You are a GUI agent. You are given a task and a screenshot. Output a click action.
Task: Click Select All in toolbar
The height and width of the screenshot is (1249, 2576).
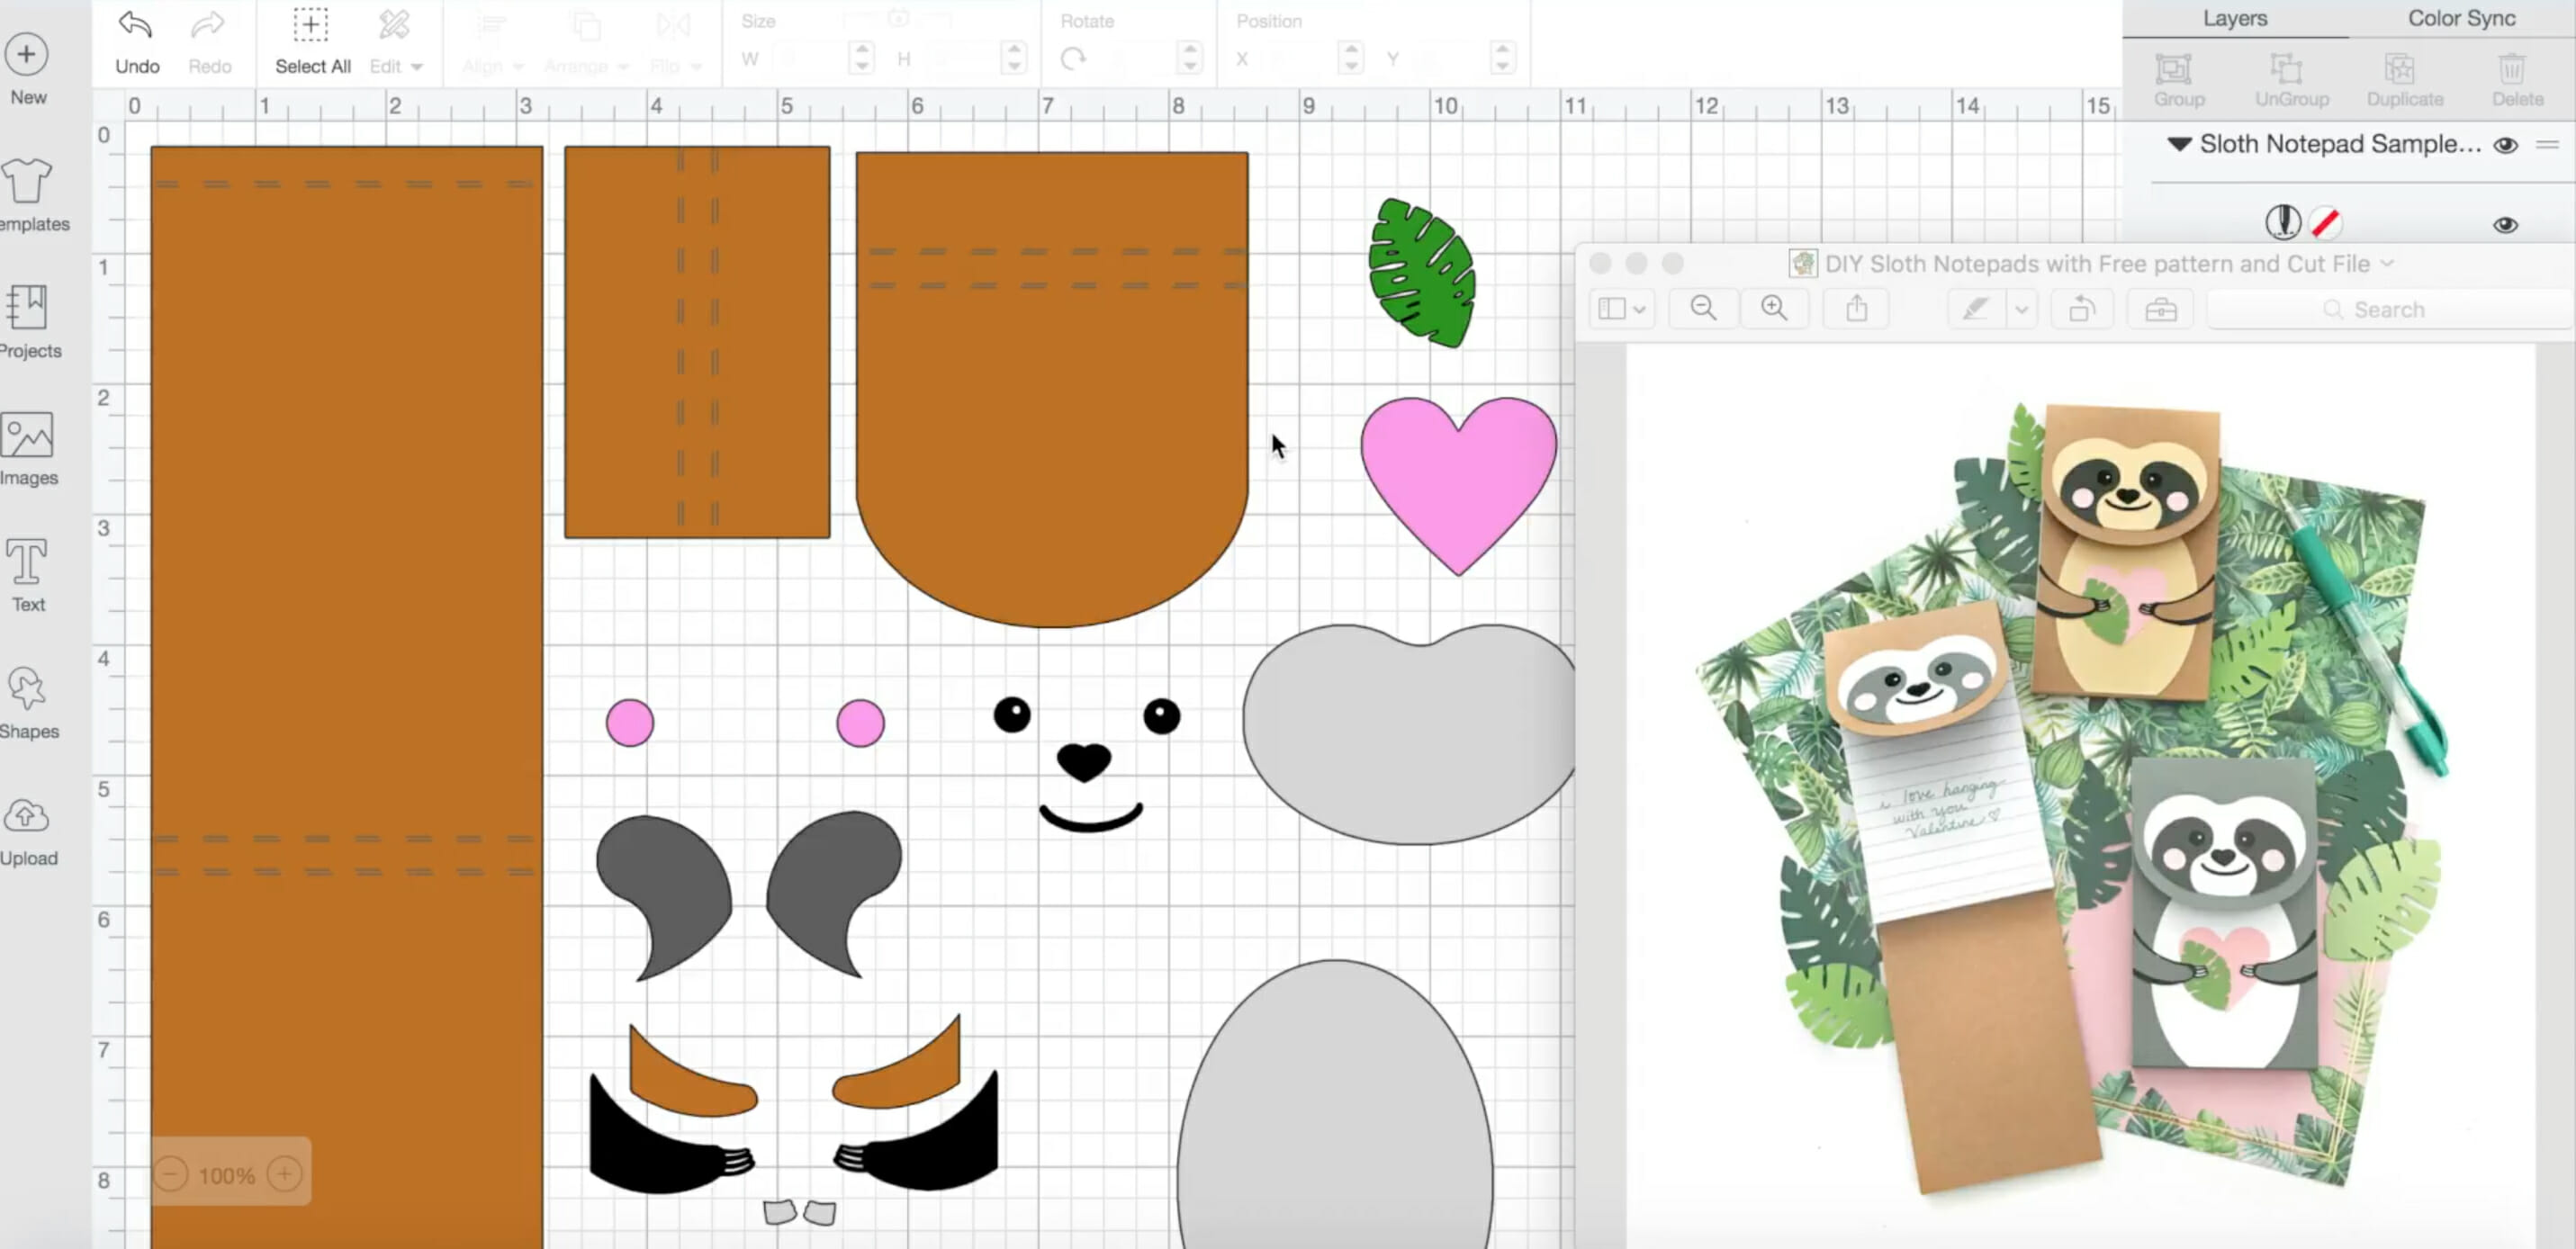pyautogui.click(x=312, y=43)
